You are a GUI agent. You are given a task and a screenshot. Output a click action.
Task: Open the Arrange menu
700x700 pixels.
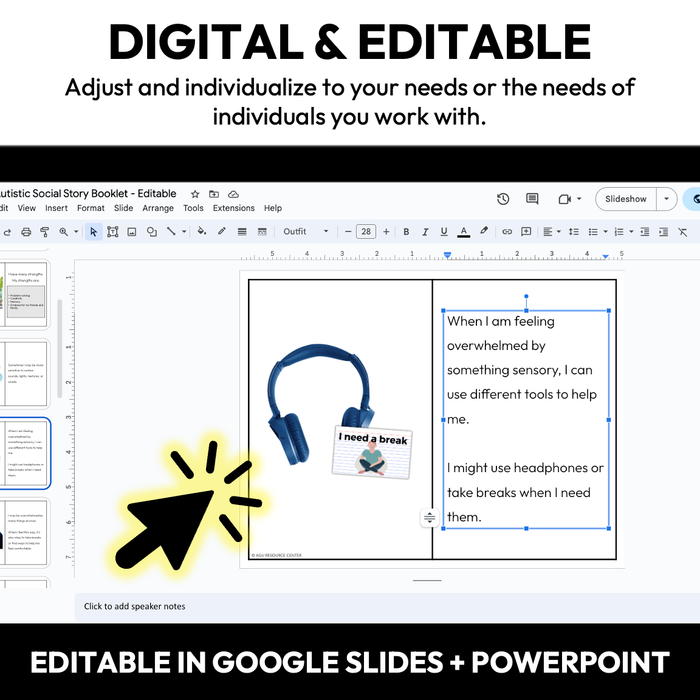[158, 208]
